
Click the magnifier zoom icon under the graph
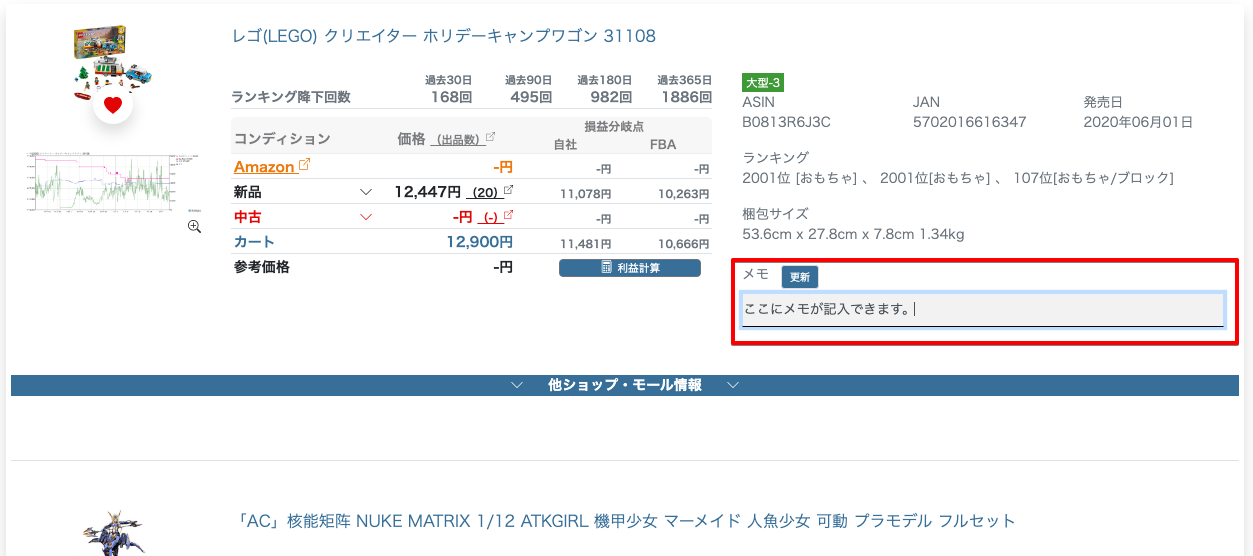pyautogui.click(x=194, y=227)
